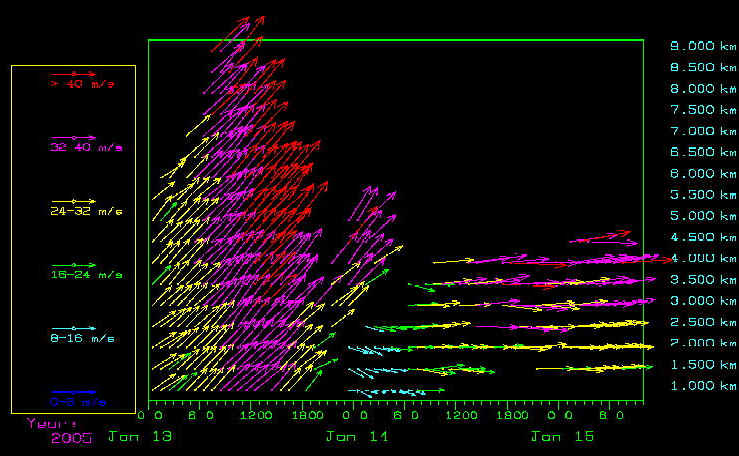Select the 9.000 km altitude label
739x456 pixels.
point(704,46)
